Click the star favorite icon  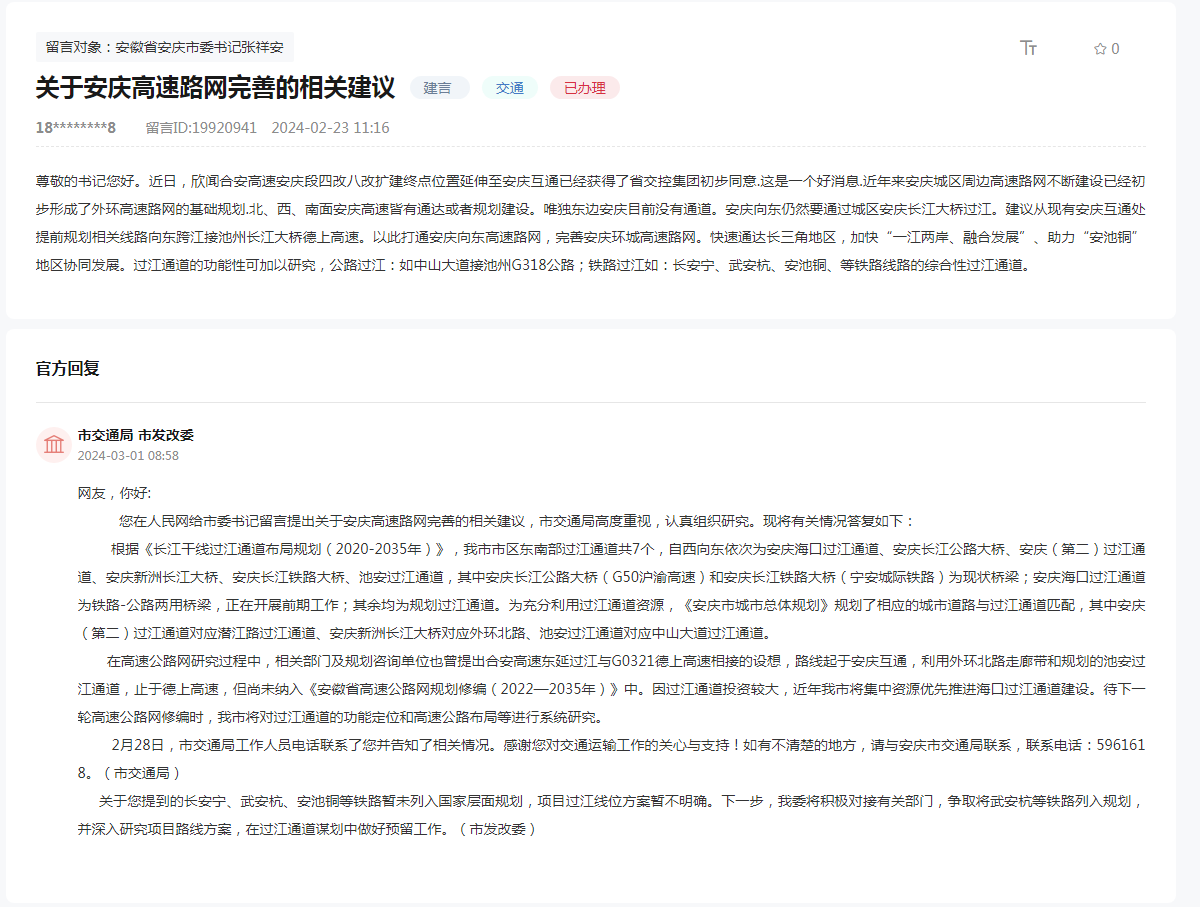pos(1100,48)
